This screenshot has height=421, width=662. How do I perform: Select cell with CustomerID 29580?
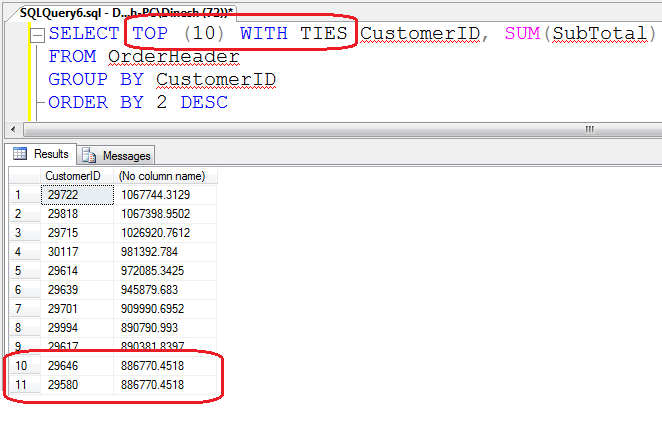[x=77, y=385]
